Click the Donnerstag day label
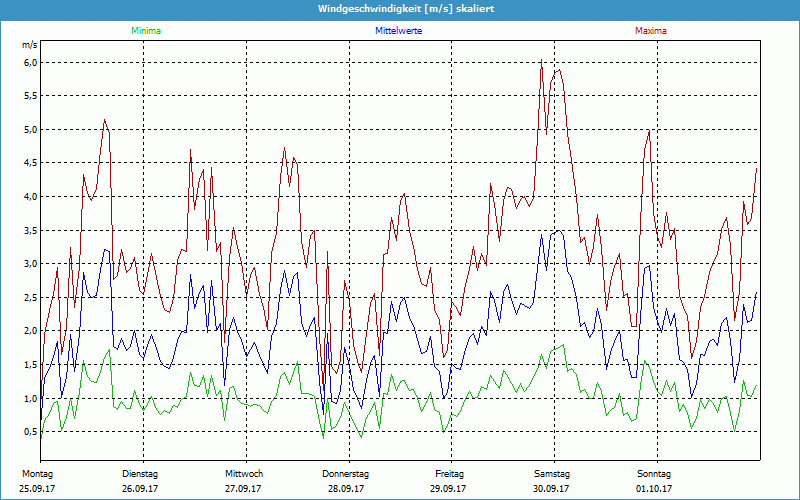Image resolution: width=800 pixels, height=500 pixels. (x=345, y=474)
